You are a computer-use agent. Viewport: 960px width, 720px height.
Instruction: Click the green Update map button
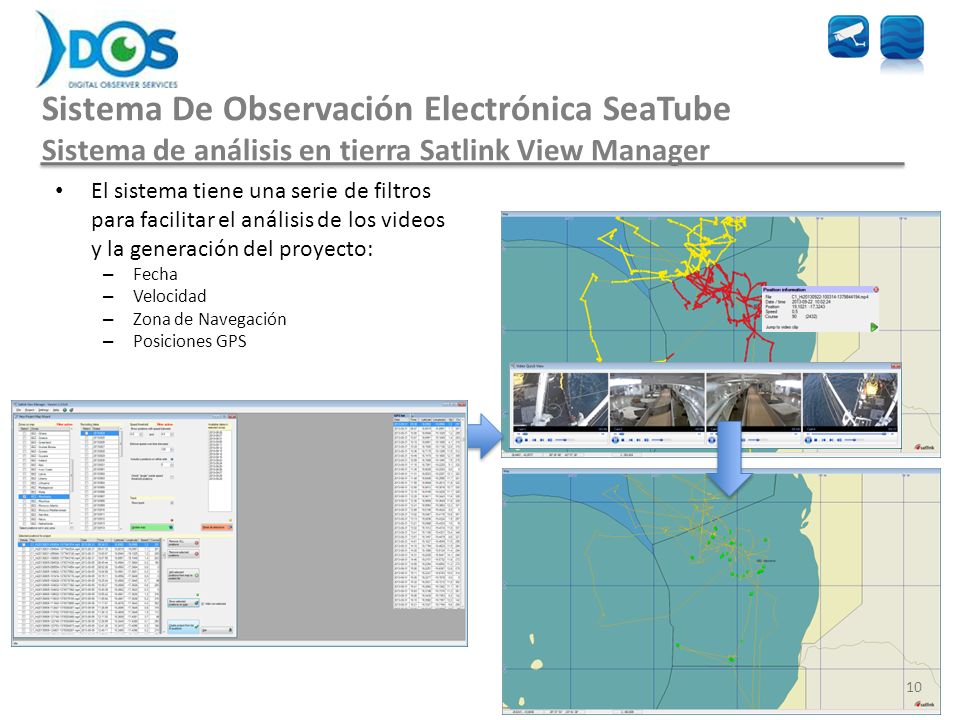[152, 527]
